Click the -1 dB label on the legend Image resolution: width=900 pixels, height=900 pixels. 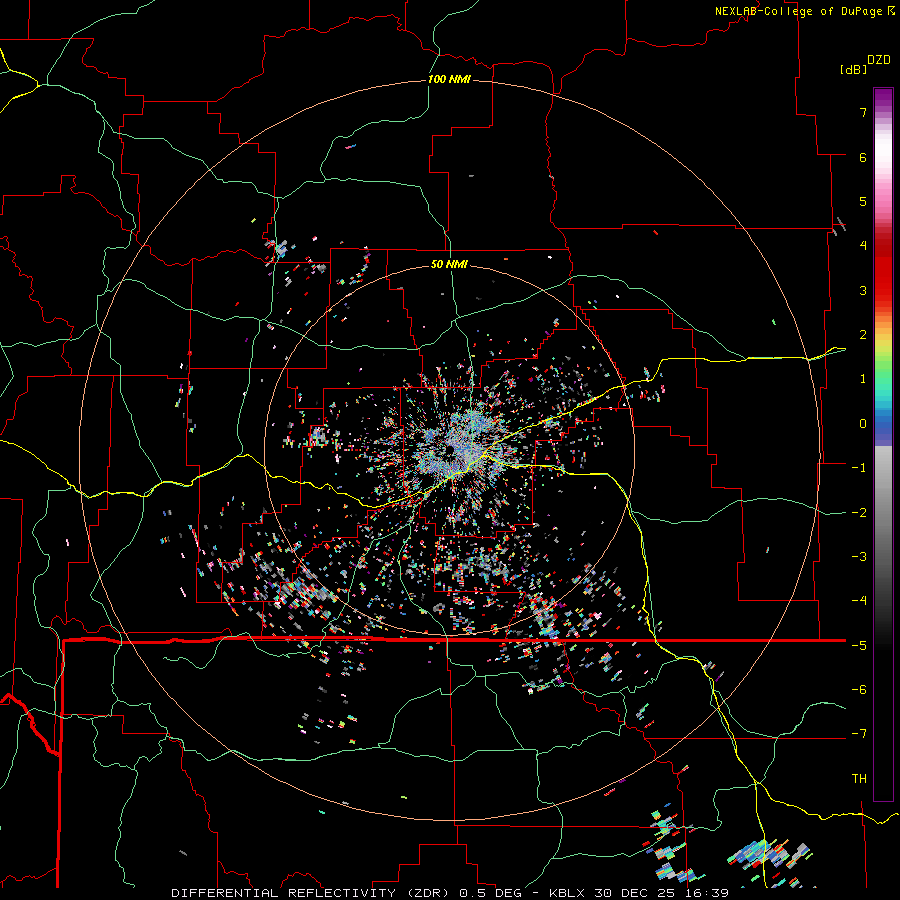click(859, 468)
